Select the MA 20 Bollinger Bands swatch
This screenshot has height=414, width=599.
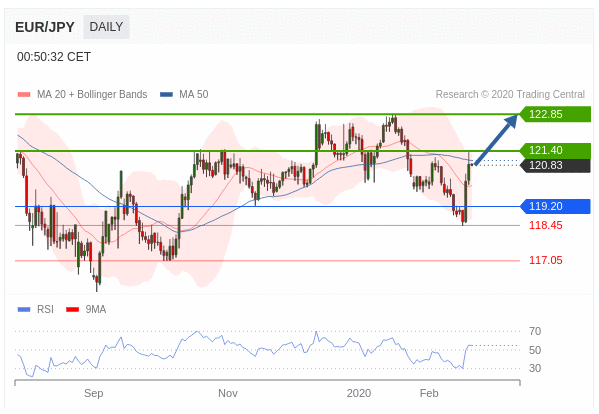pyautogui.click(x=24, y=94)
